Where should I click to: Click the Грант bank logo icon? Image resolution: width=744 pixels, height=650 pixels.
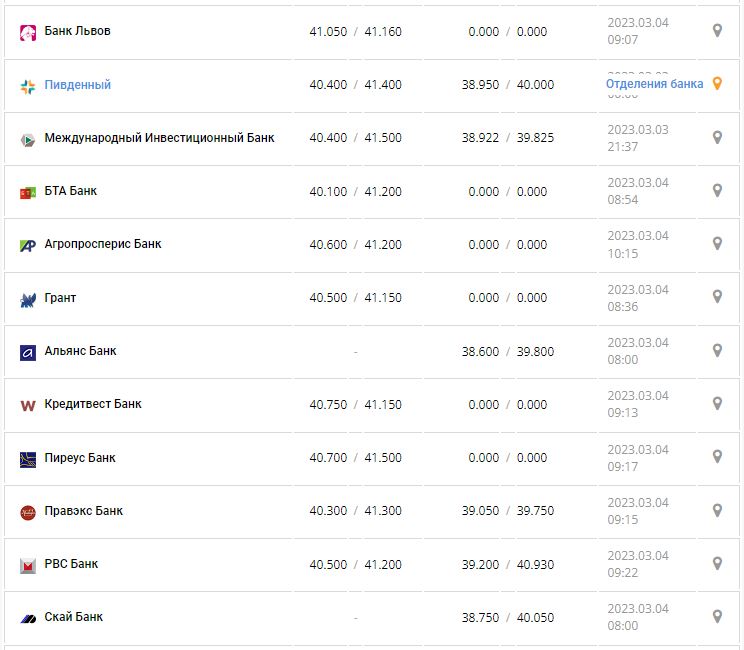pyautogui.click(x=28, y=299)
